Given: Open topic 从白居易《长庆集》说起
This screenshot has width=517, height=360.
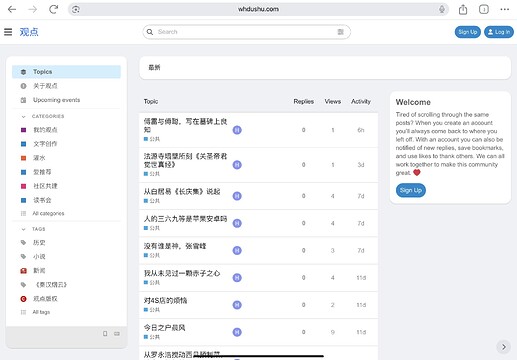Looking at the screenshot, I should [182, 192].
